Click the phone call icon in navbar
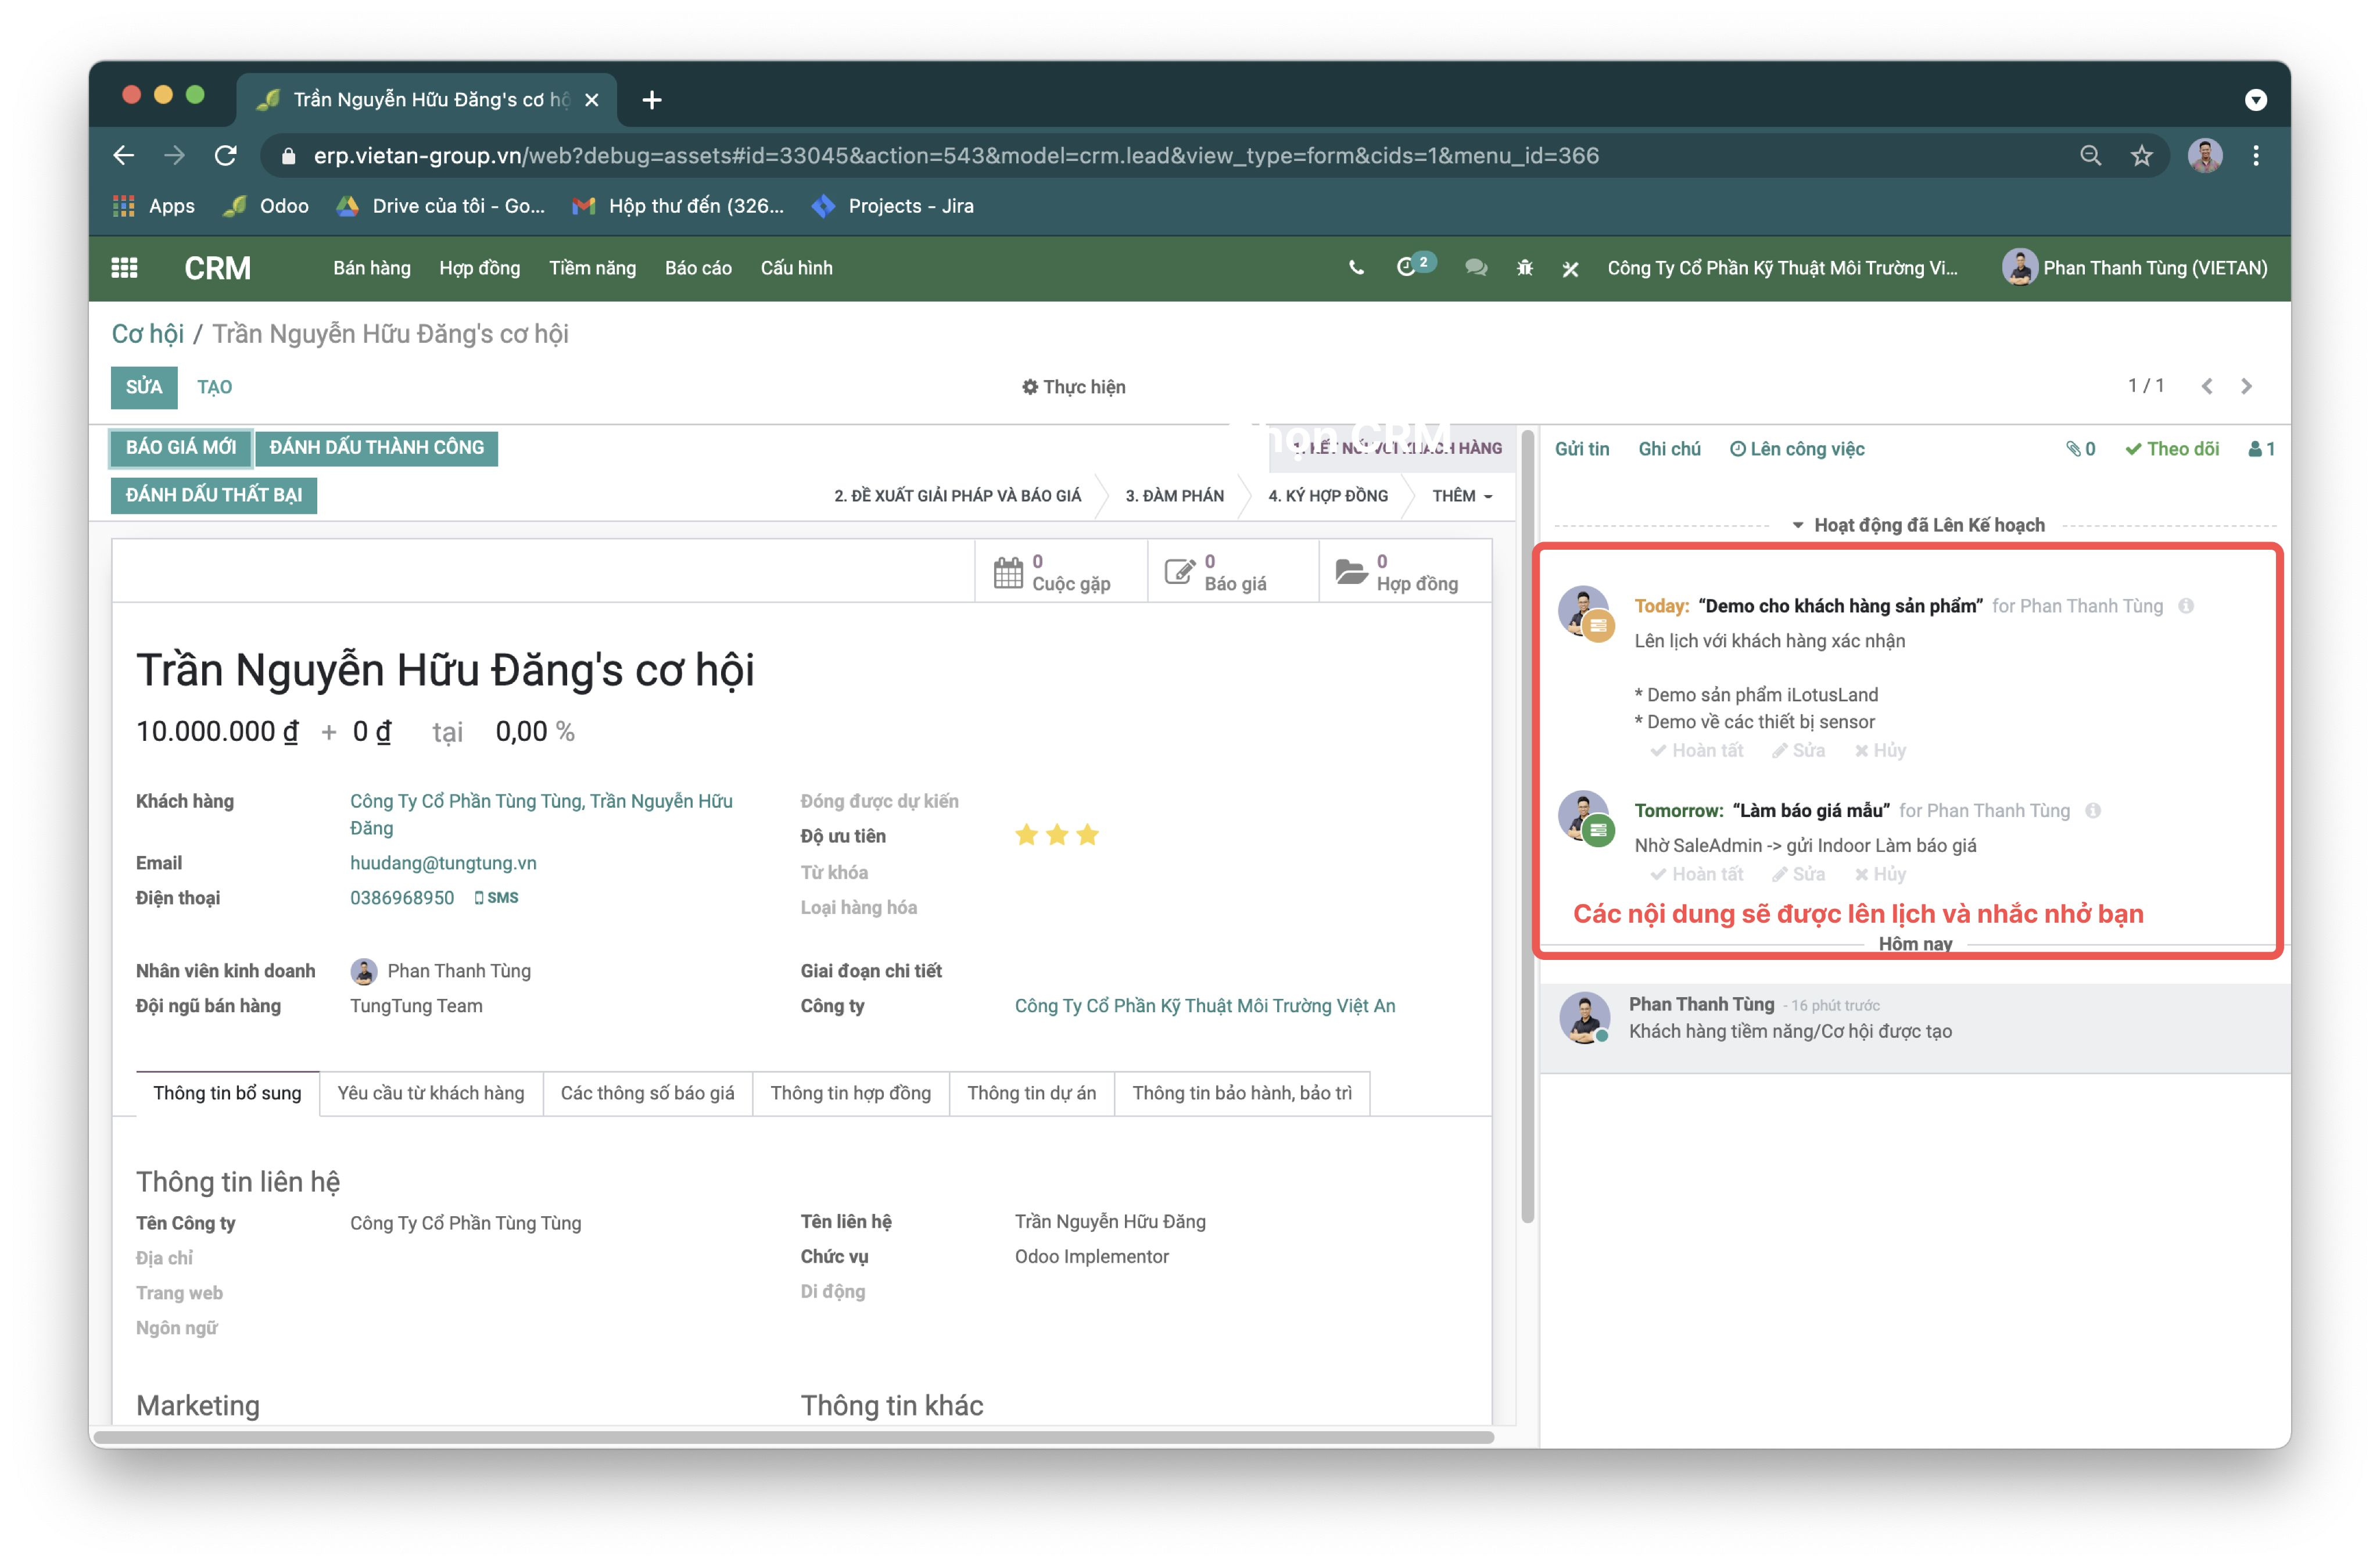Screen dimensions: 2380x1566 [x=1356, y=268]
